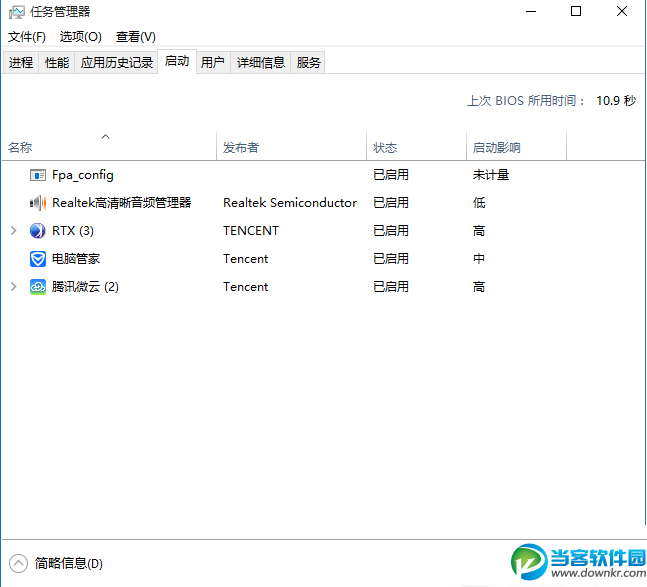
Task: Select the RTX (3) entry name
Action: point(73,231)
